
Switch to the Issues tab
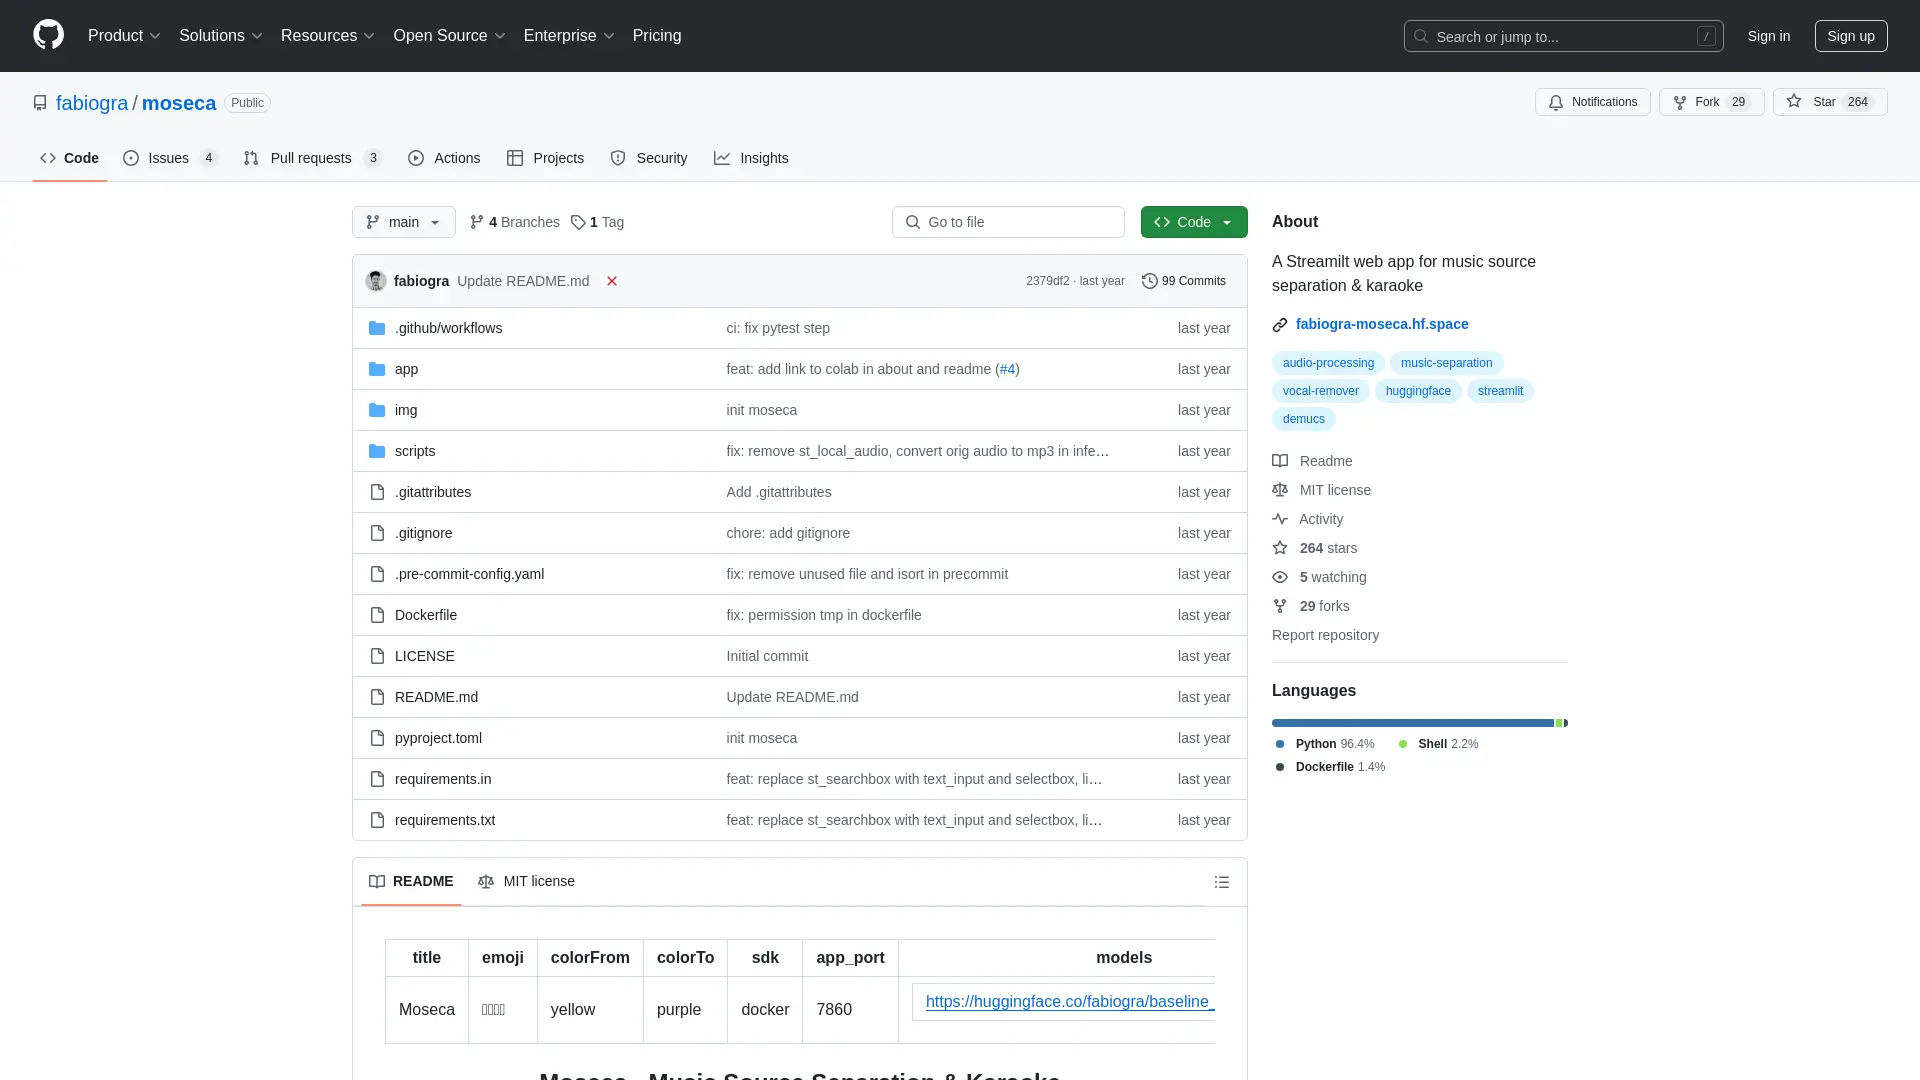pyautogui.click(x=169, y=158)
